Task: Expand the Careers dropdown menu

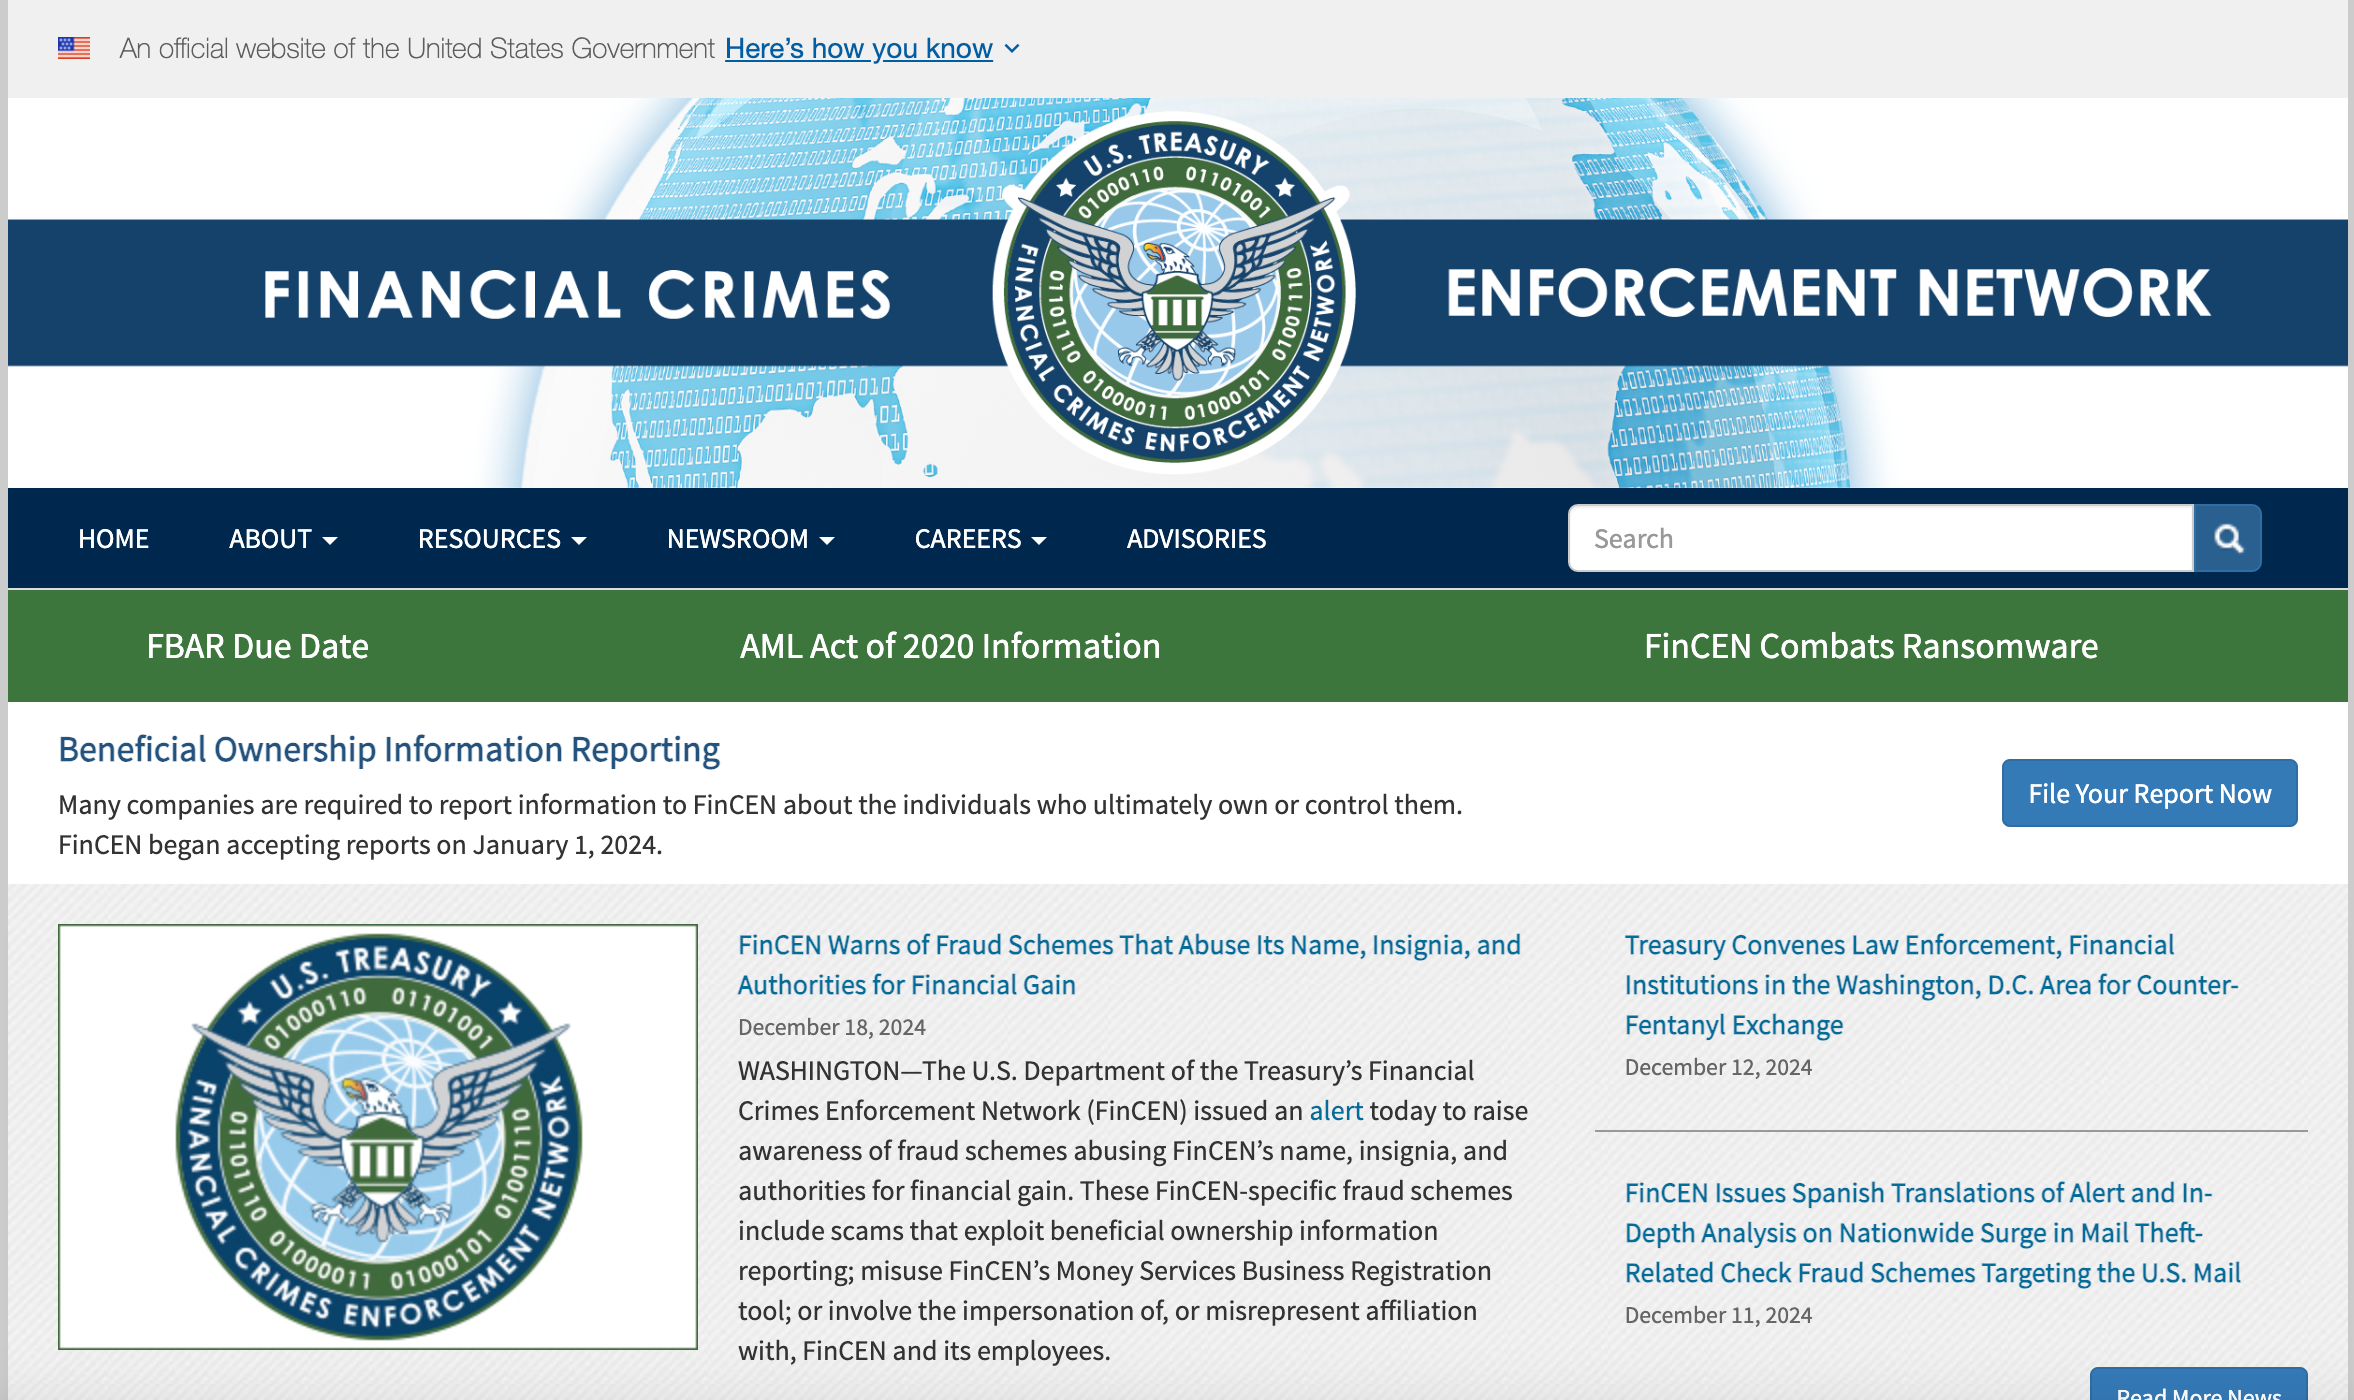Action: pyautogui.click(x=979, y=539)
